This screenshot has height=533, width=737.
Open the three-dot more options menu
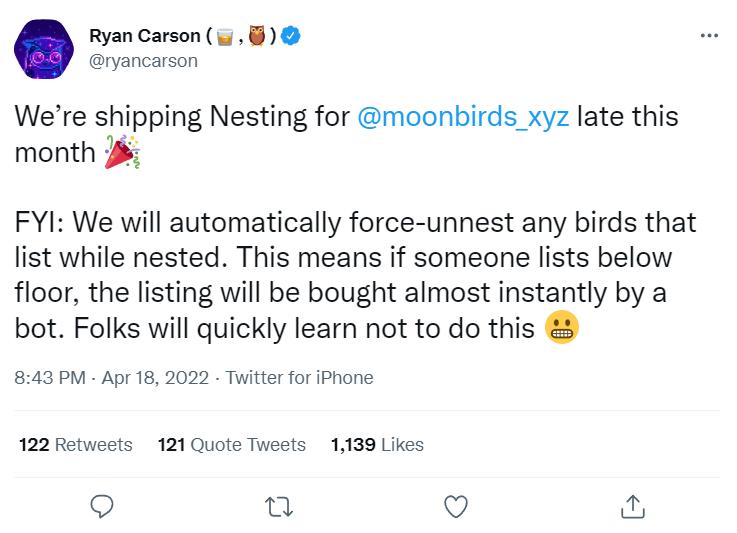(709, 37)
